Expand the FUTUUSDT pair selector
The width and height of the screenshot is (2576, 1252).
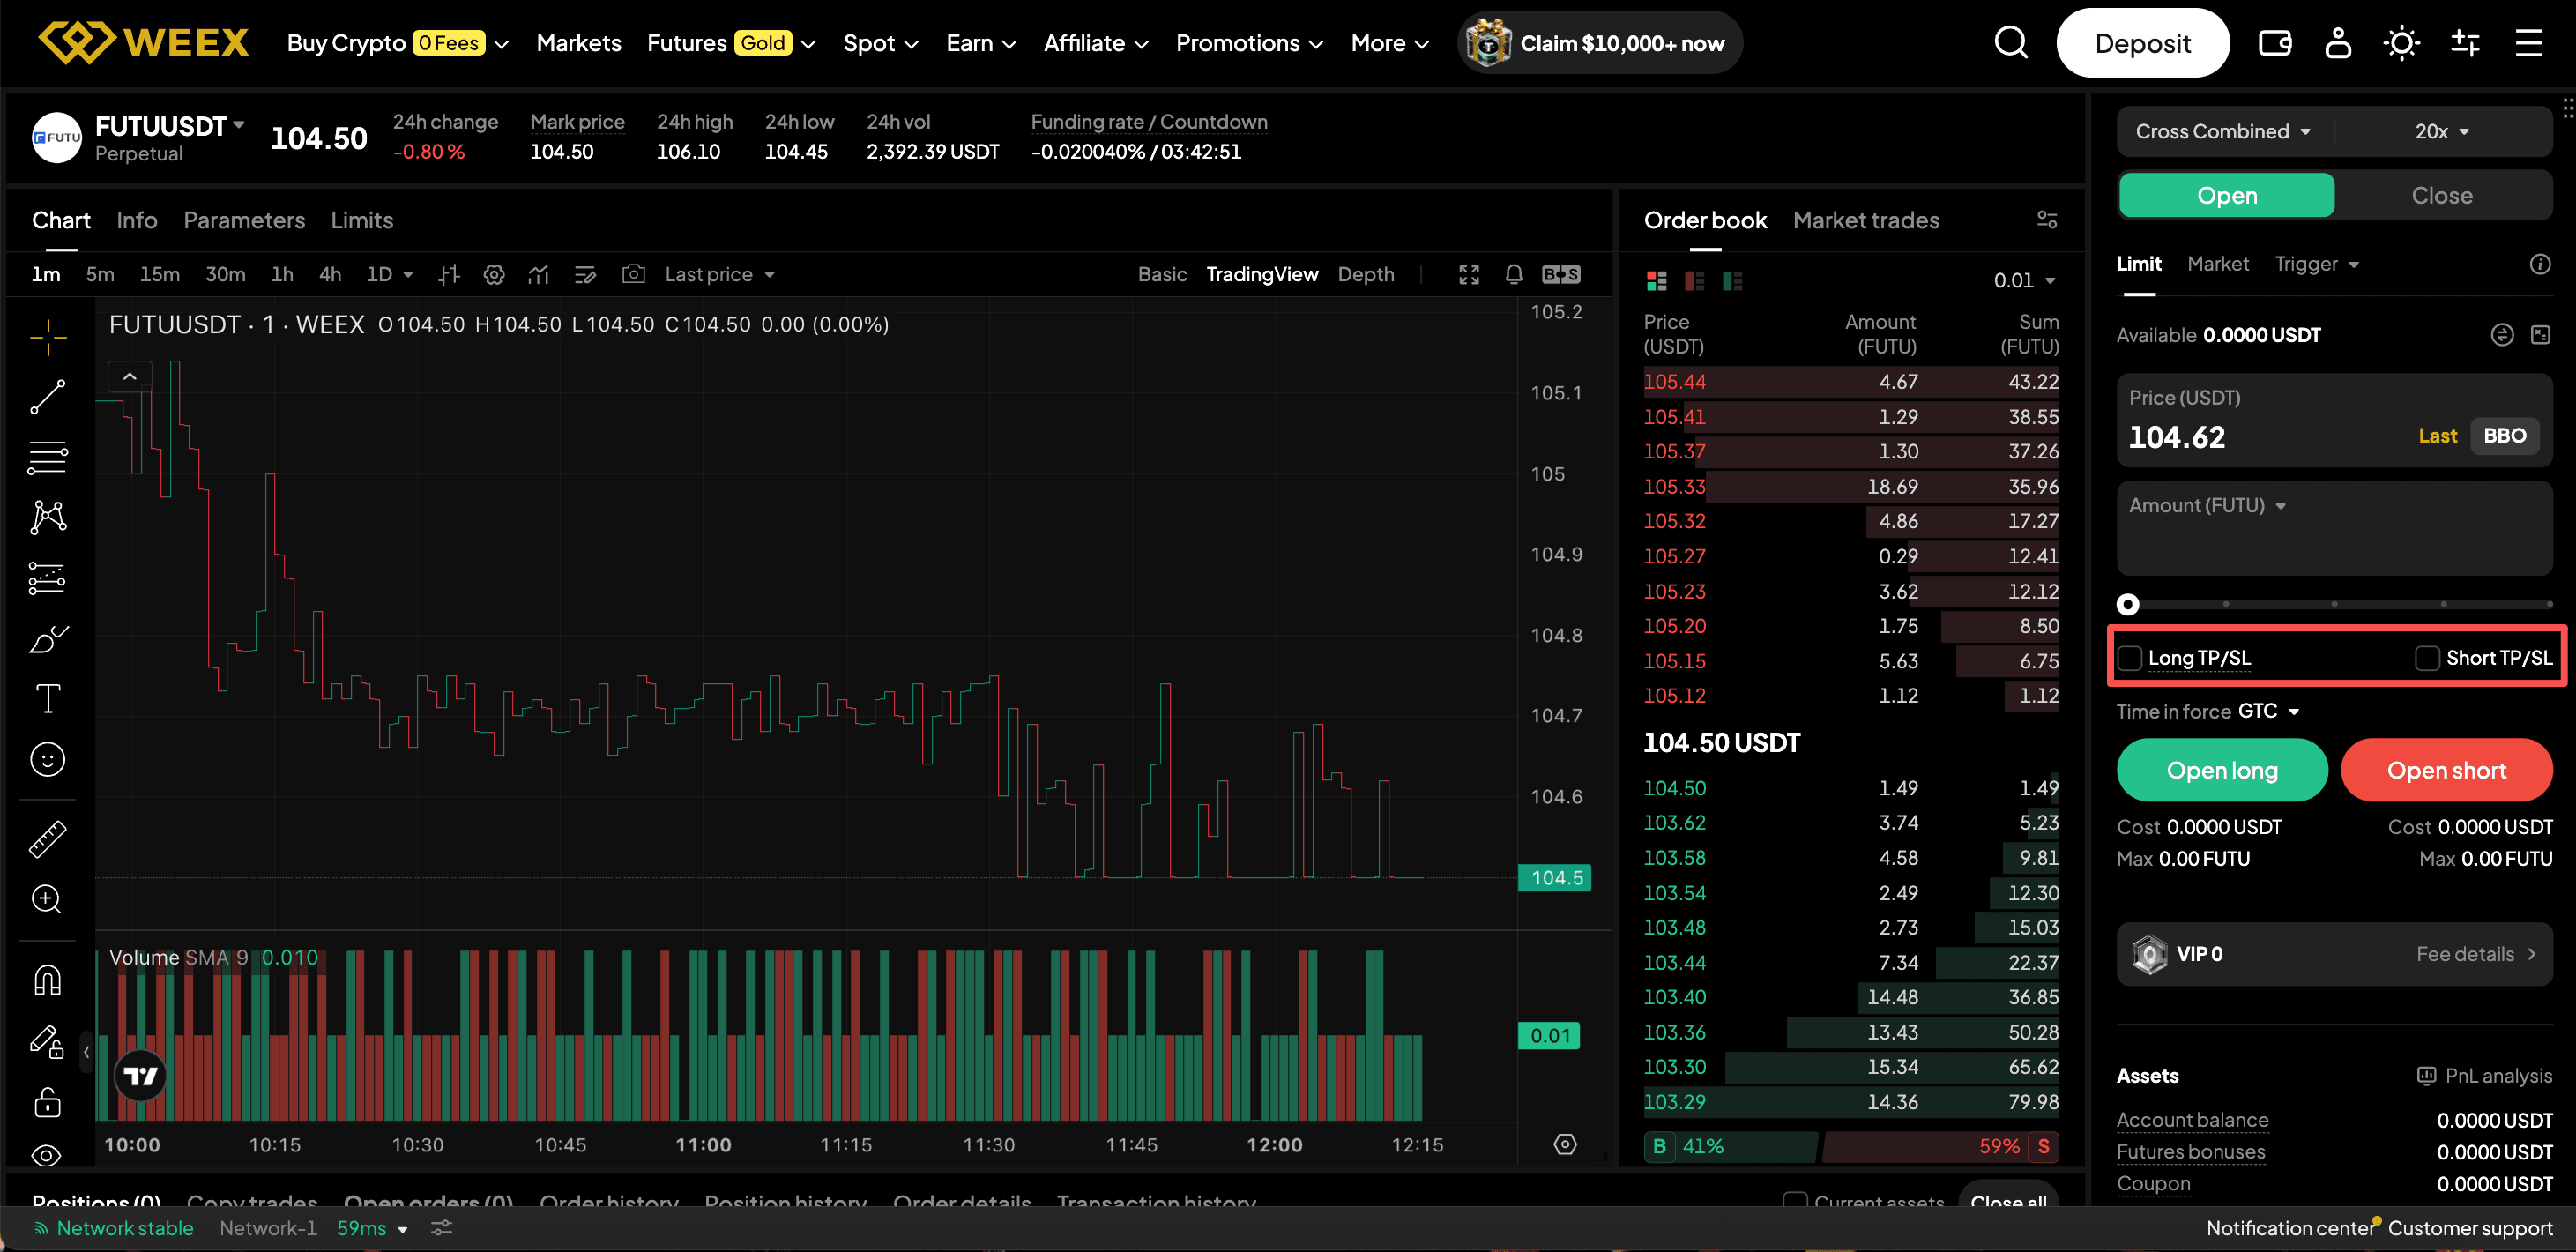(169, 127)
